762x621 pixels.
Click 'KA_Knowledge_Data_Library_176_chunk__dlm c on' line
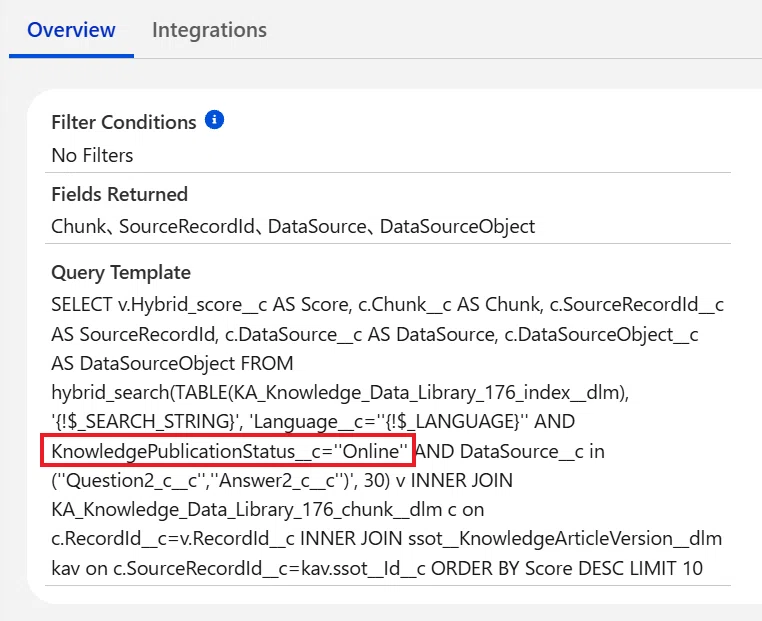[x=268, y=510]
